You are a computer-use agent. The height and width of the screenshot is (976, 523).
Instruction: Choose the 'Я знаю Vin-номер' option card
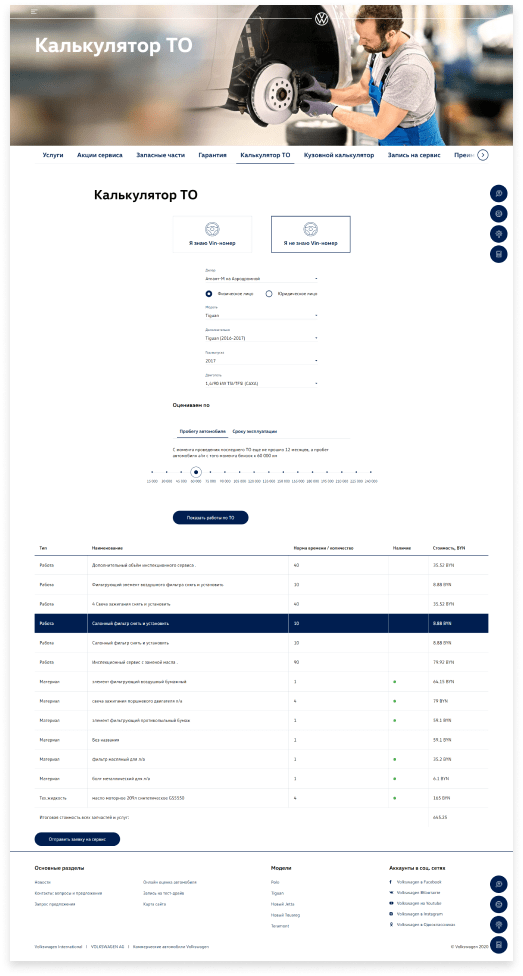tap(212, 234)
